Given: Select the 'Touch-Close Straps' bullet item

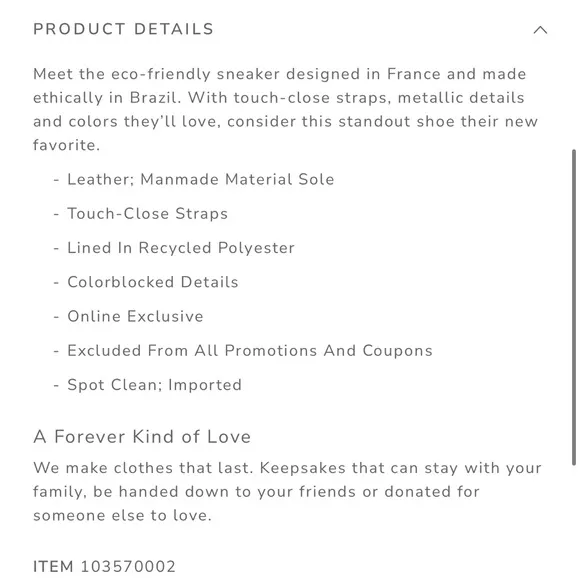Looking at the screenshot, I should point(148,214).
